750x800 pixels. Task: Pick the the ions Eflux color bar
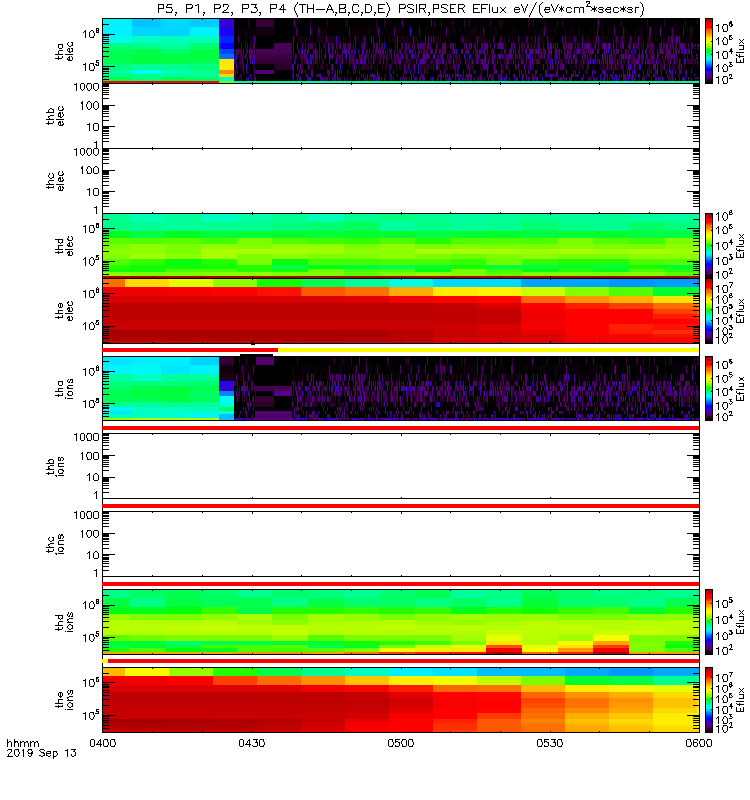[709, 699]
